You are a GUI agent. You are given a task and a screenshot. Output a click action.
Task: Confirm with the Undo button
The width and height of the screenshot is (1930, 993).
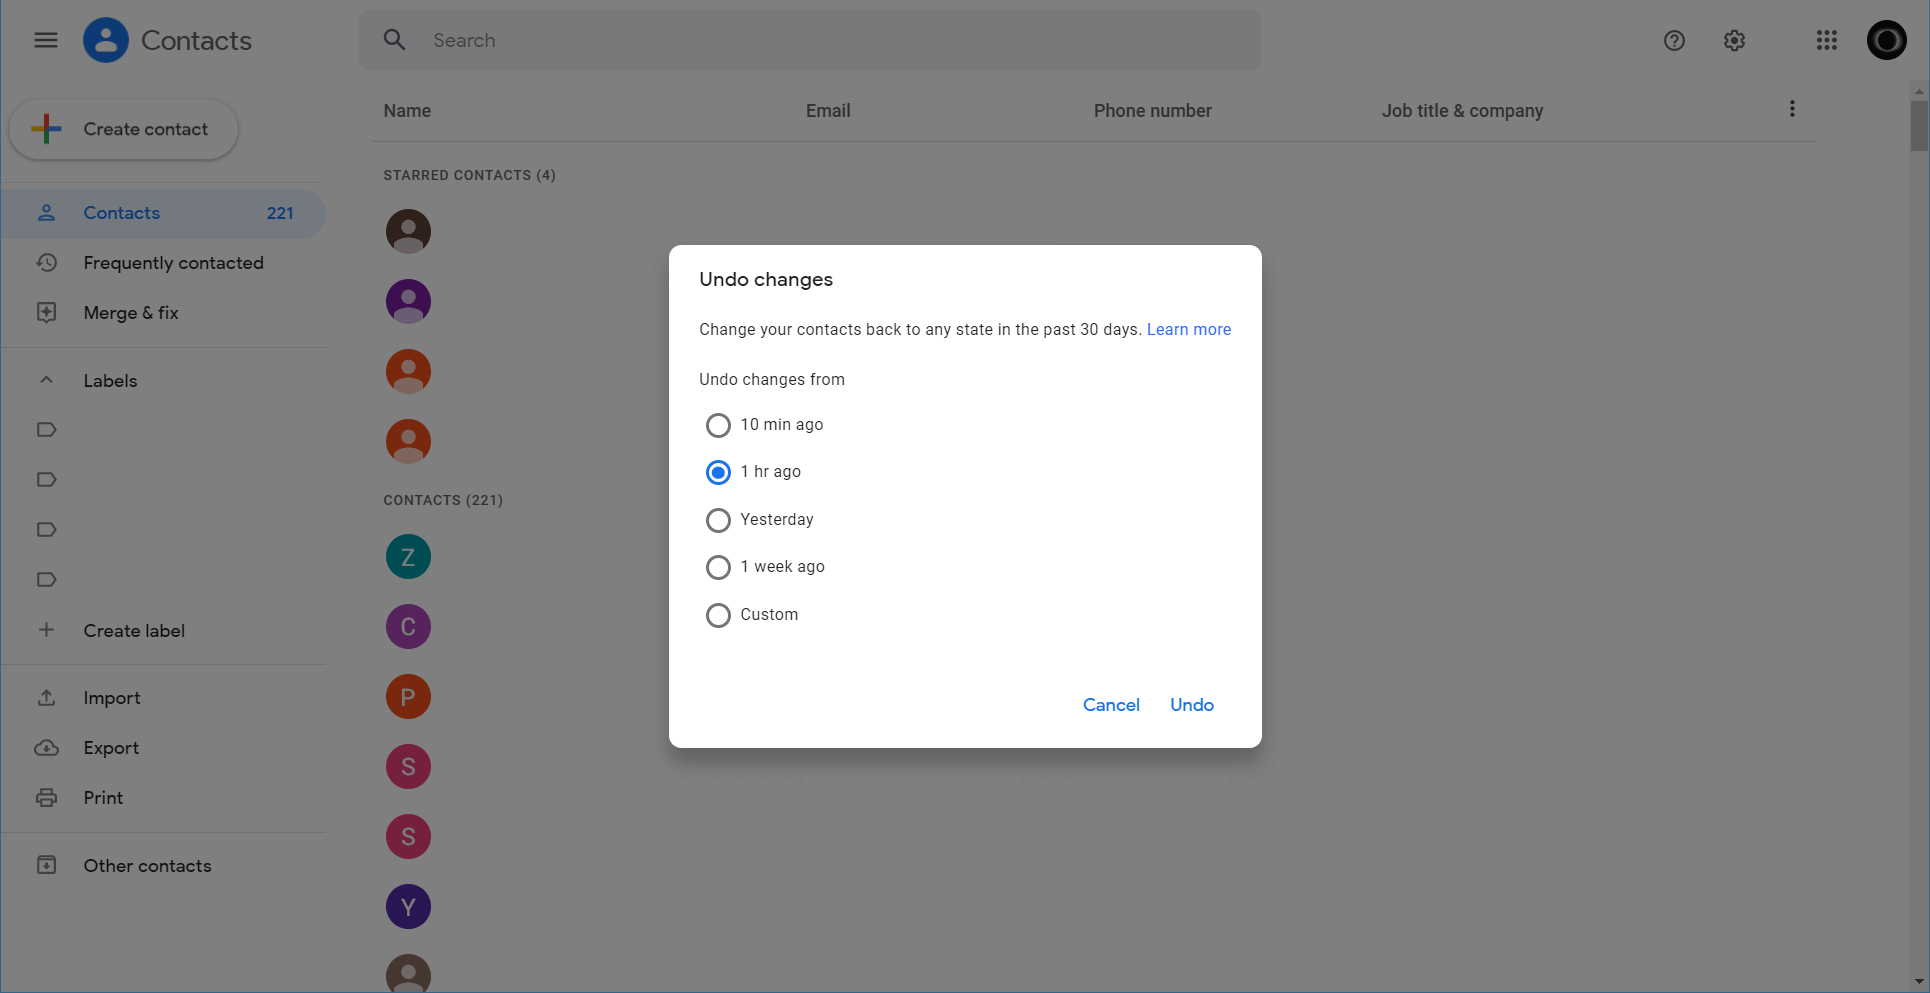coord(1191,705)
